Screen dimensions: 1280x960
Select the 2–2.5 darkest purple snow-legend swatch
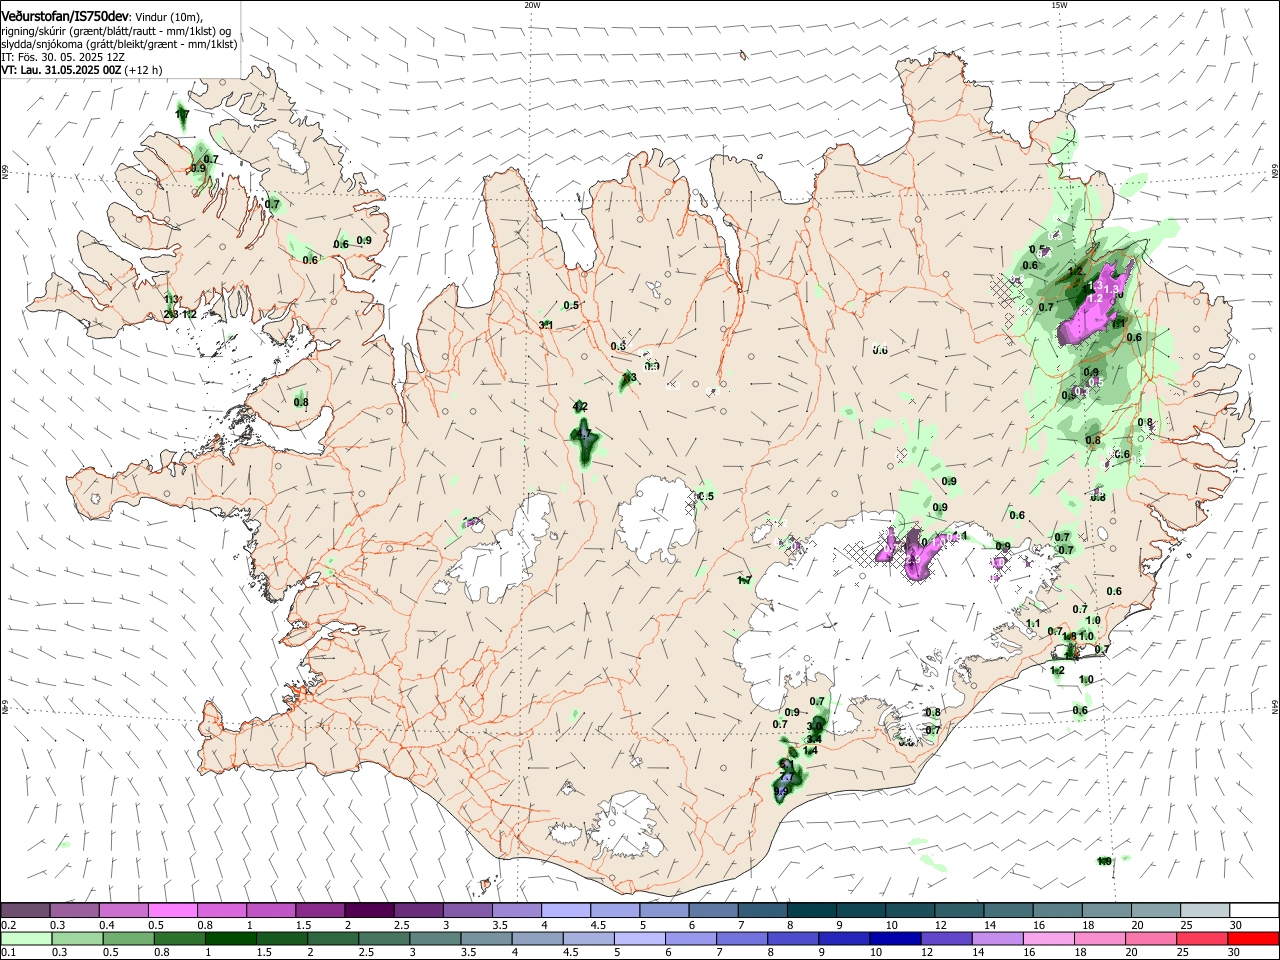pyautogui.click(x=369, y=910)
